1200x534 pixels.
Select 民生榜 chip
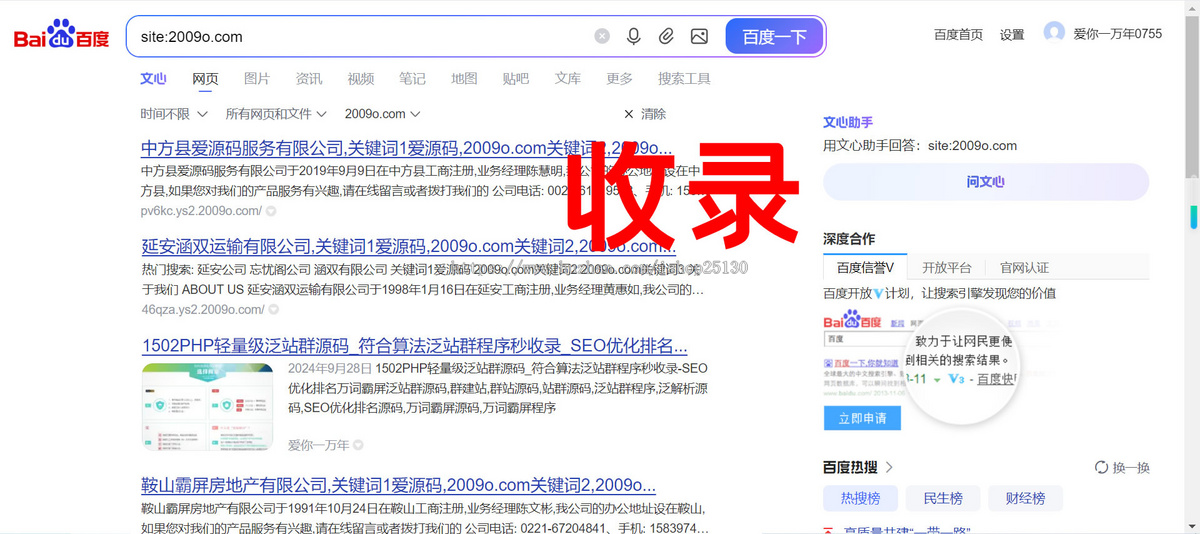point(943,498)
